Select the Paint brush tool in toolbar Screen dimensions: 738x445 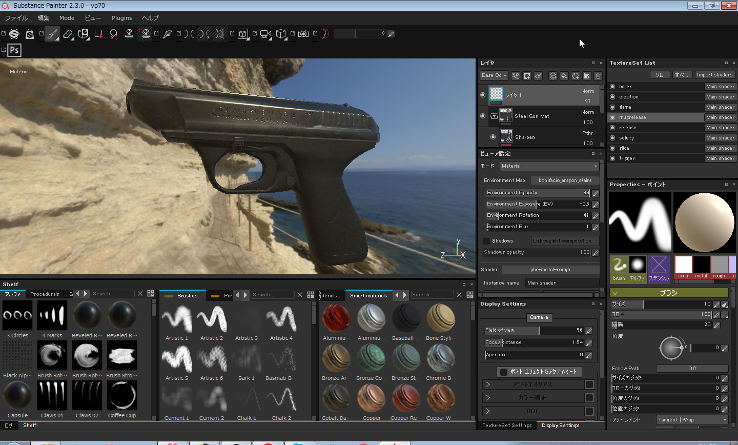point(52,34)
